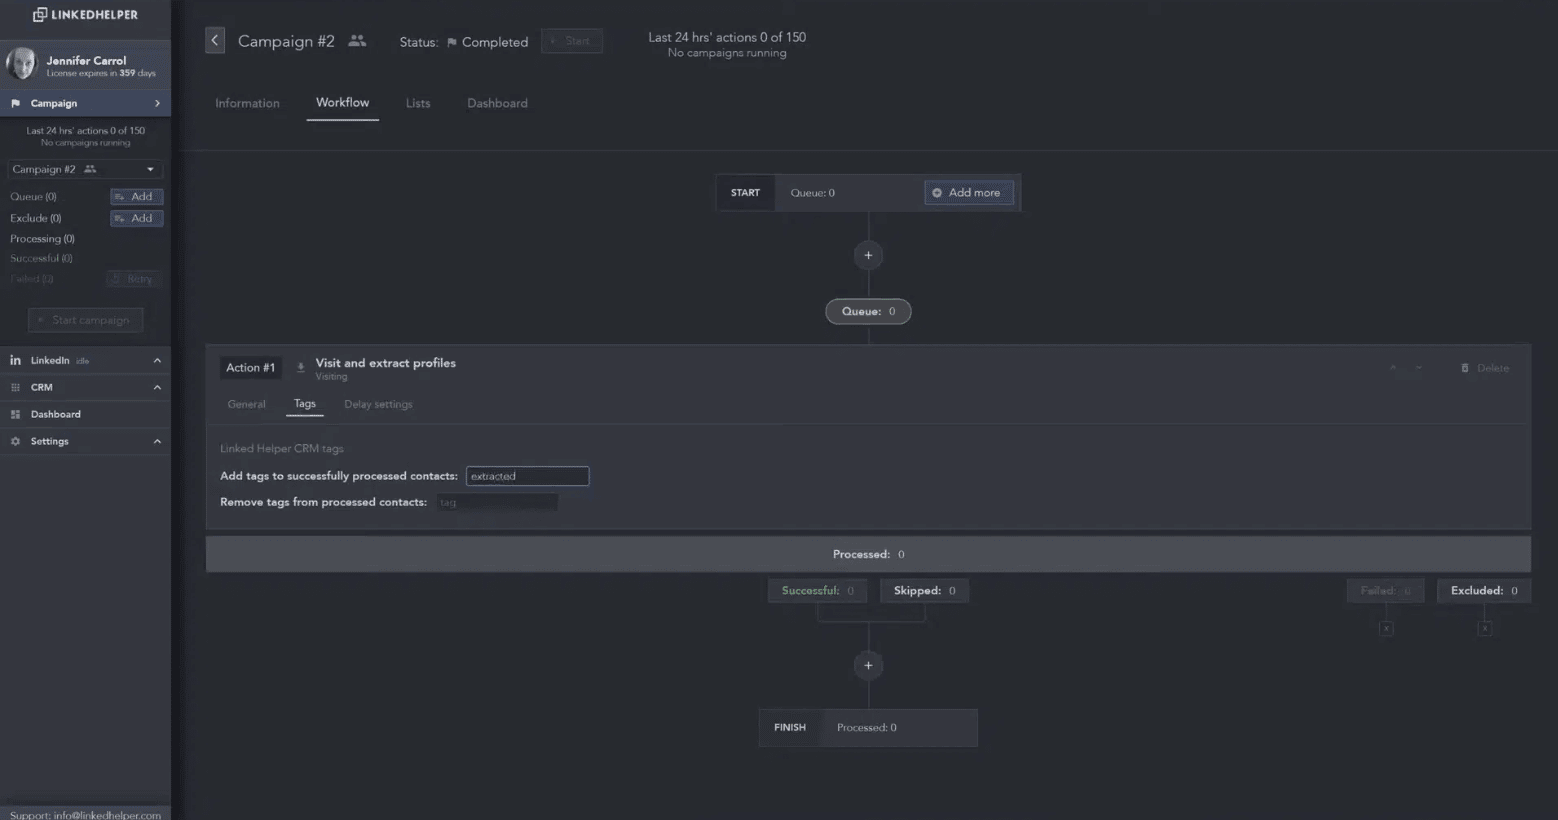This screenshot has width=1558, height=820.
Task: Open the Campaign #2 dropdown in the sidebar
Action: coord(85,169)
